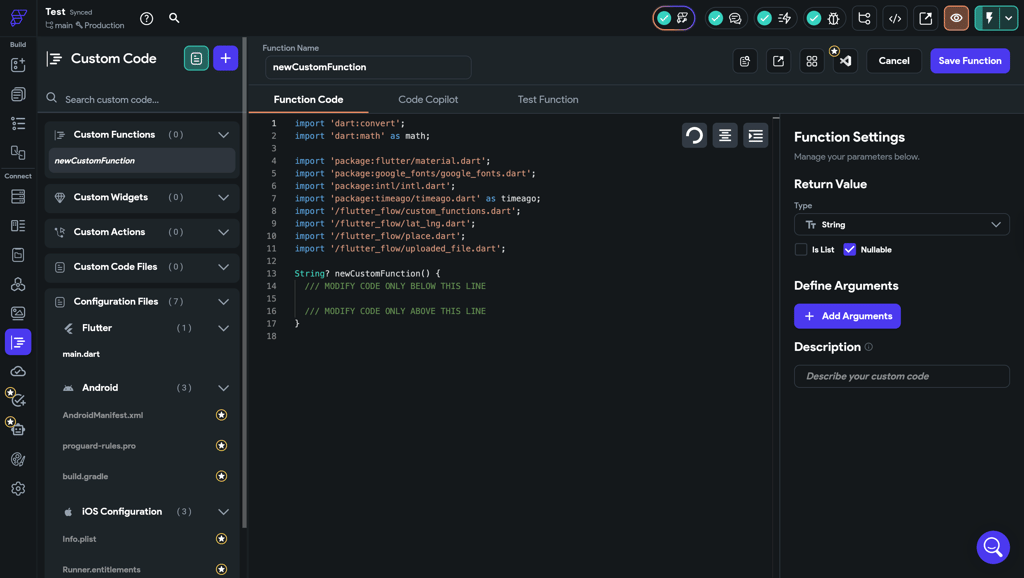This screenshot has height=578, width=1024.
Task: Open main.dart configuration file
Action: tap(81, 354)
